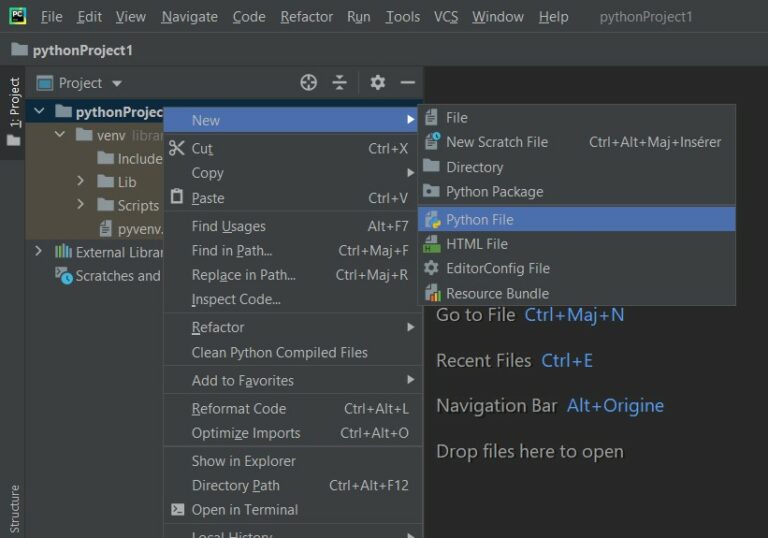This screenshot has height=538, width=768.
Task: Click the terminal icon by Open in Terminal
Action: tap(177, 510)
